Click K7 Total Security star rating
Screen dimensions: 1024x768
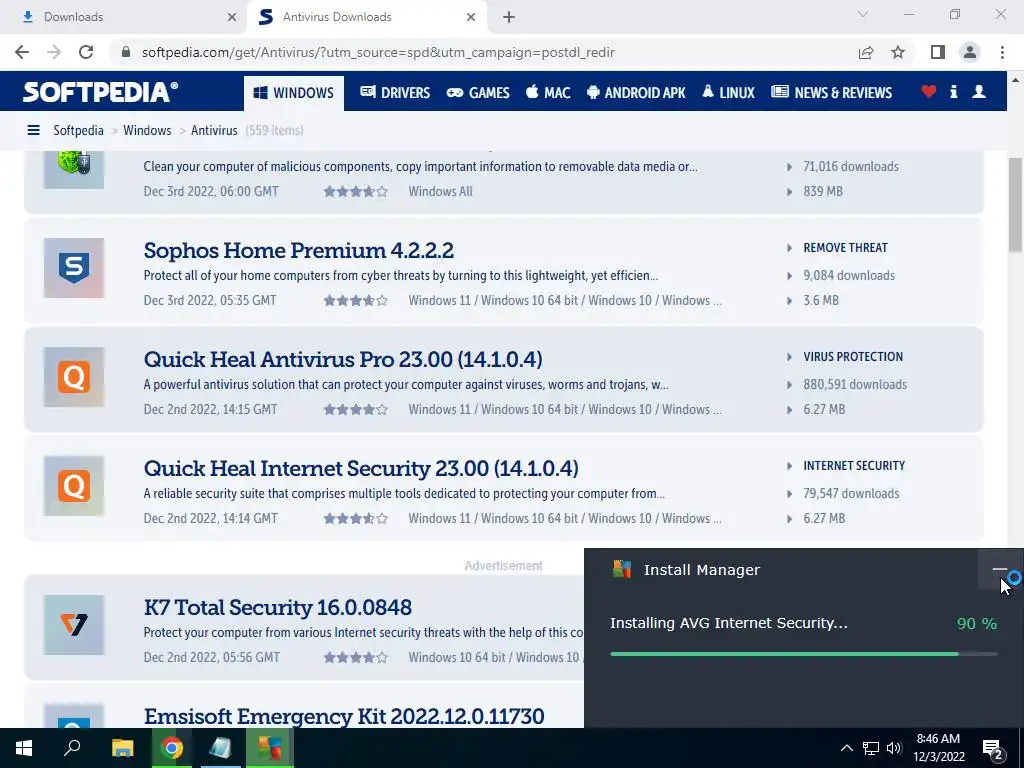tap(356, 658)
